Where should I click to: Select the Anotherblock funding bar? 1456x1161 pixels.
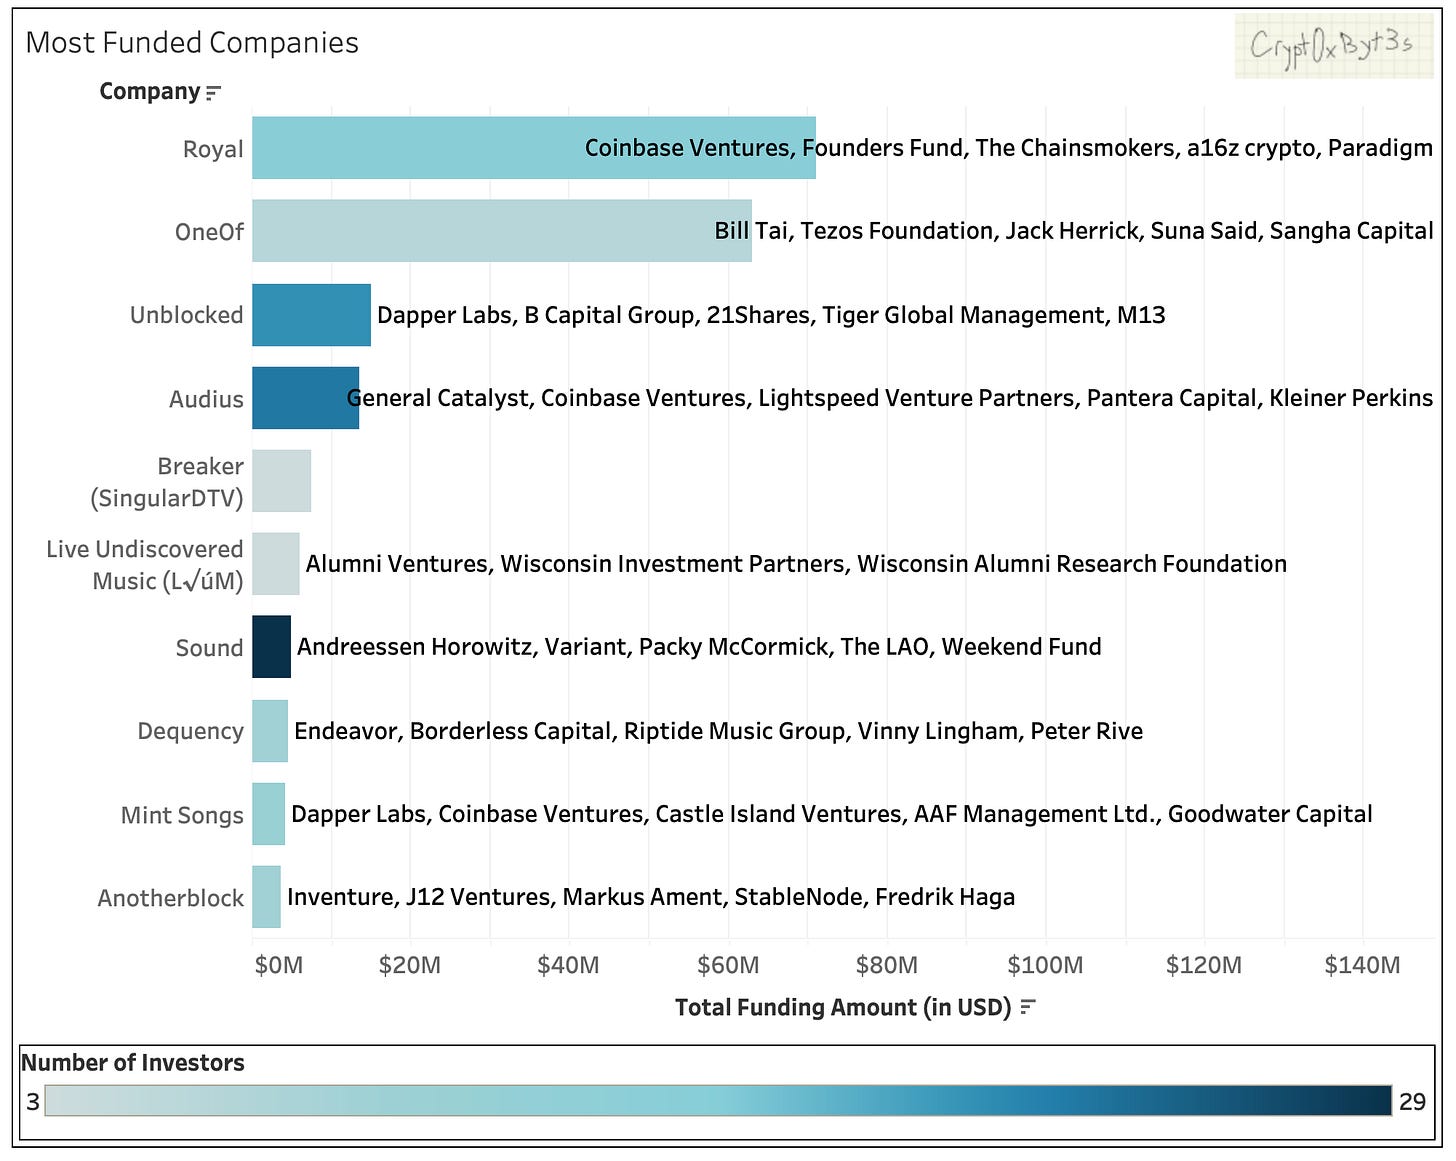point(266,897)
